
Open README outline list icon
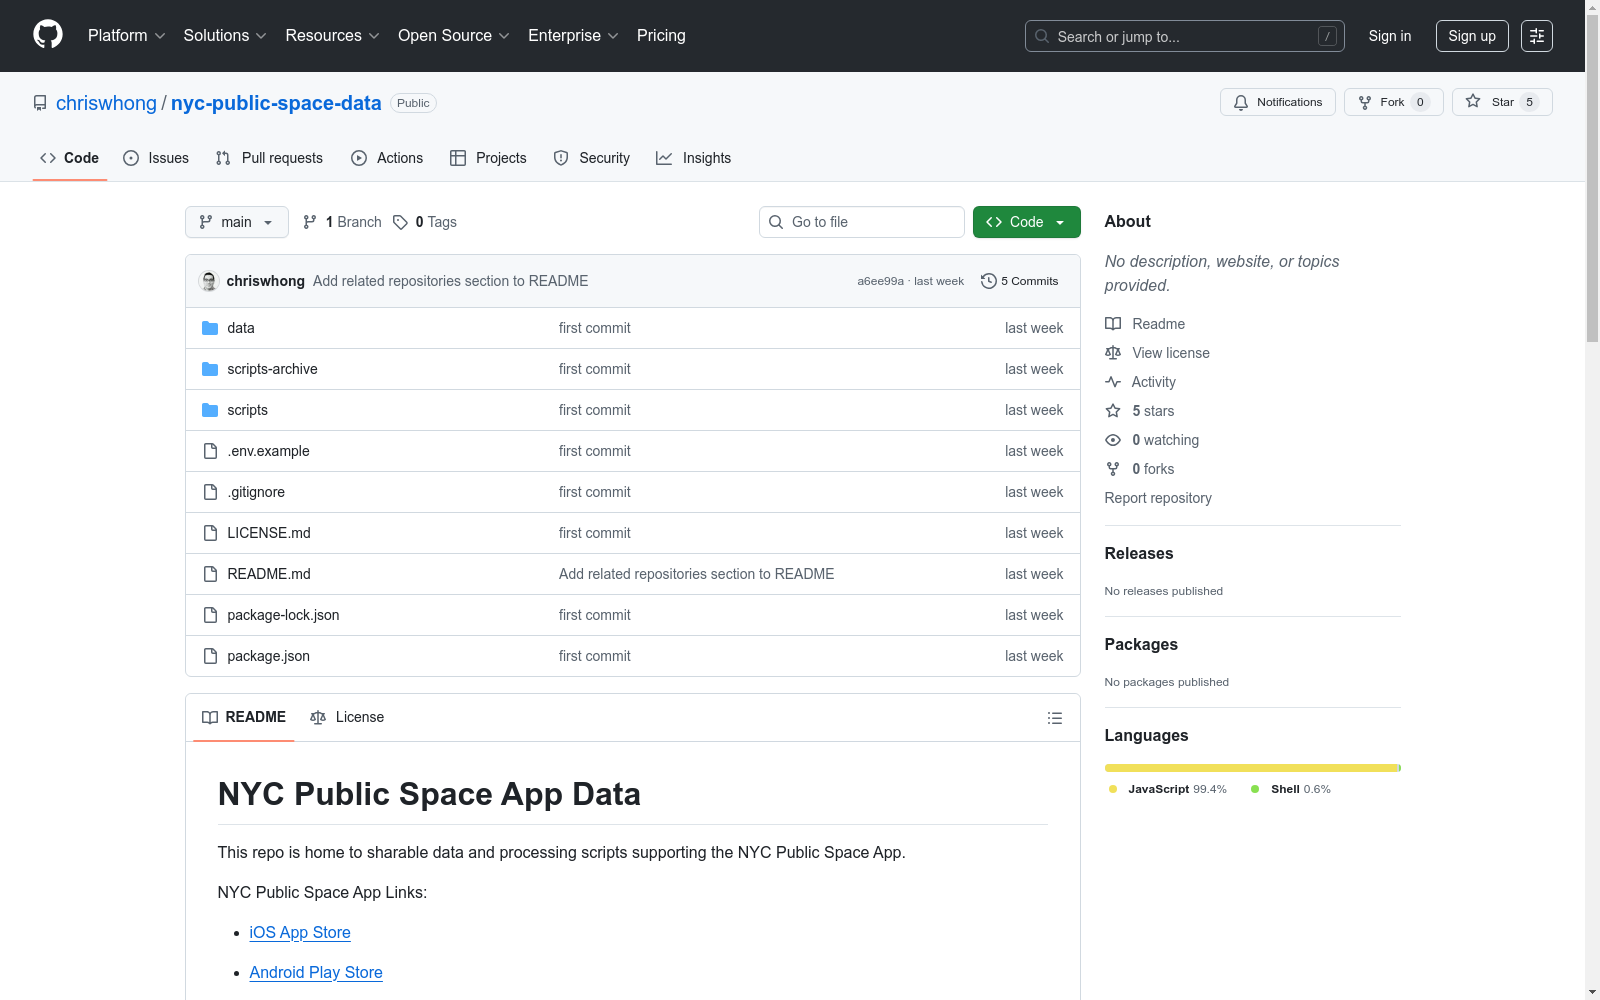(x=1054, y=718)
